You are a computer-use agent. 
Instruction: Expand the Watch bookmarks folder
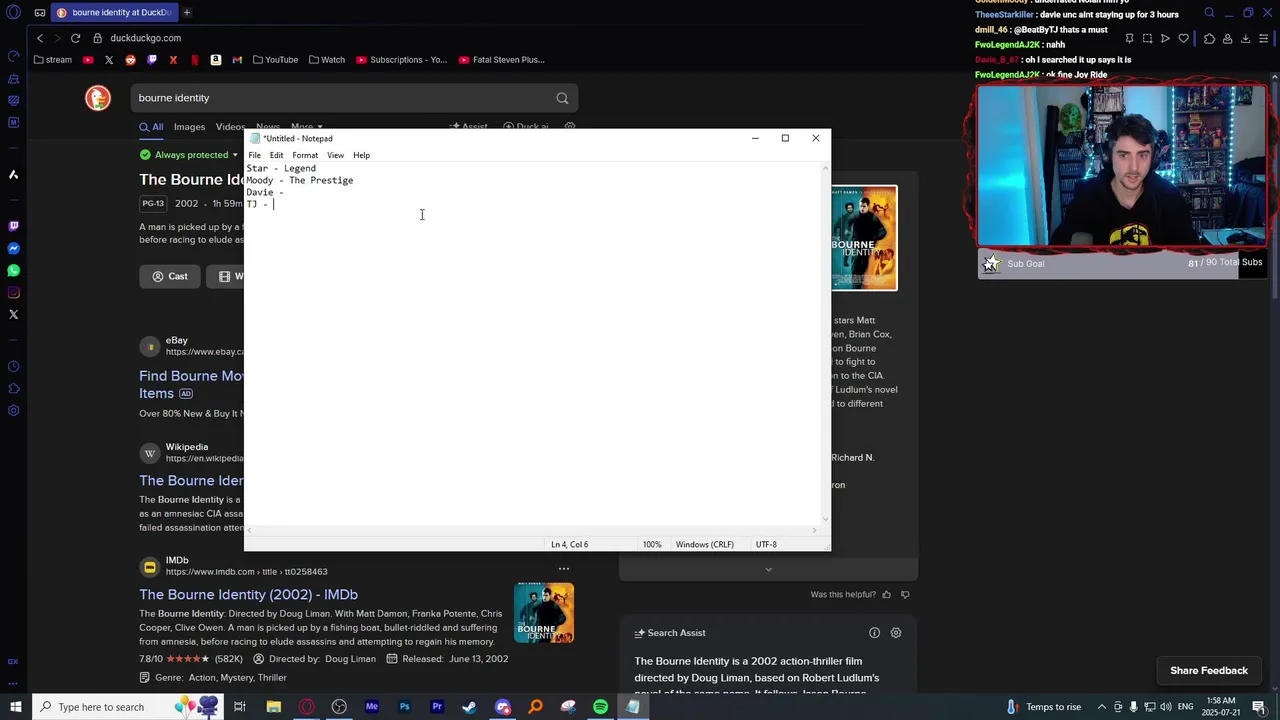point(326,60)
